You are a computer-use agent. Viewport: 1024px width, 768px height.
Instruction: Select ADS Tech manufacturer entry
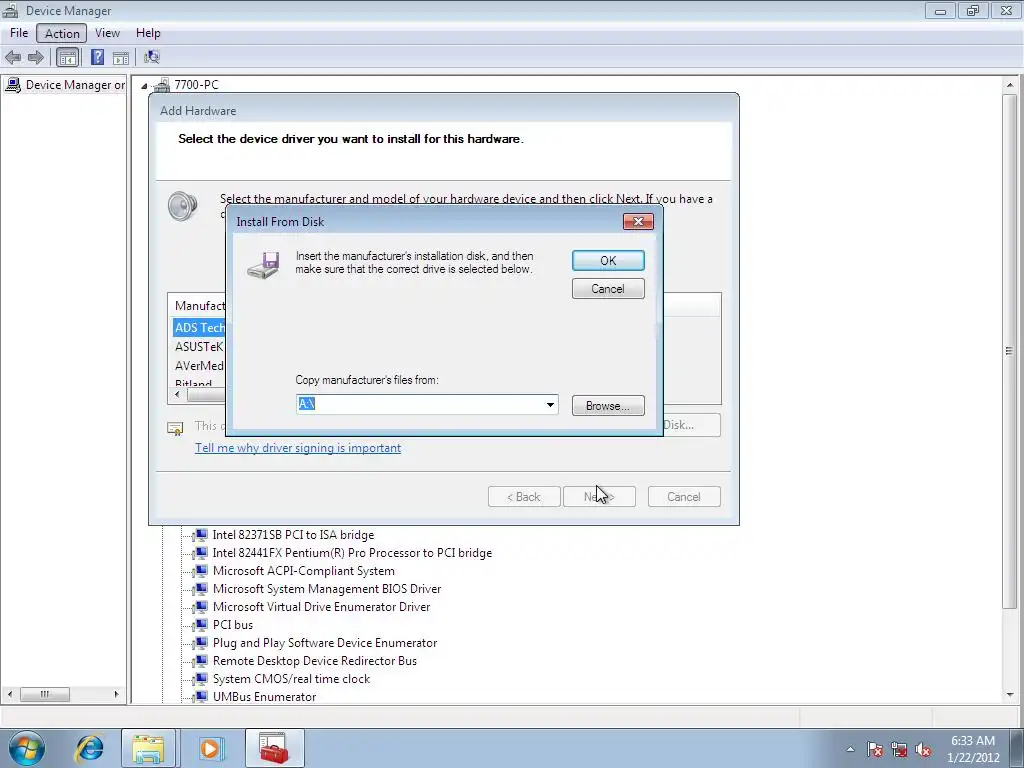click(x=199, y=327)
